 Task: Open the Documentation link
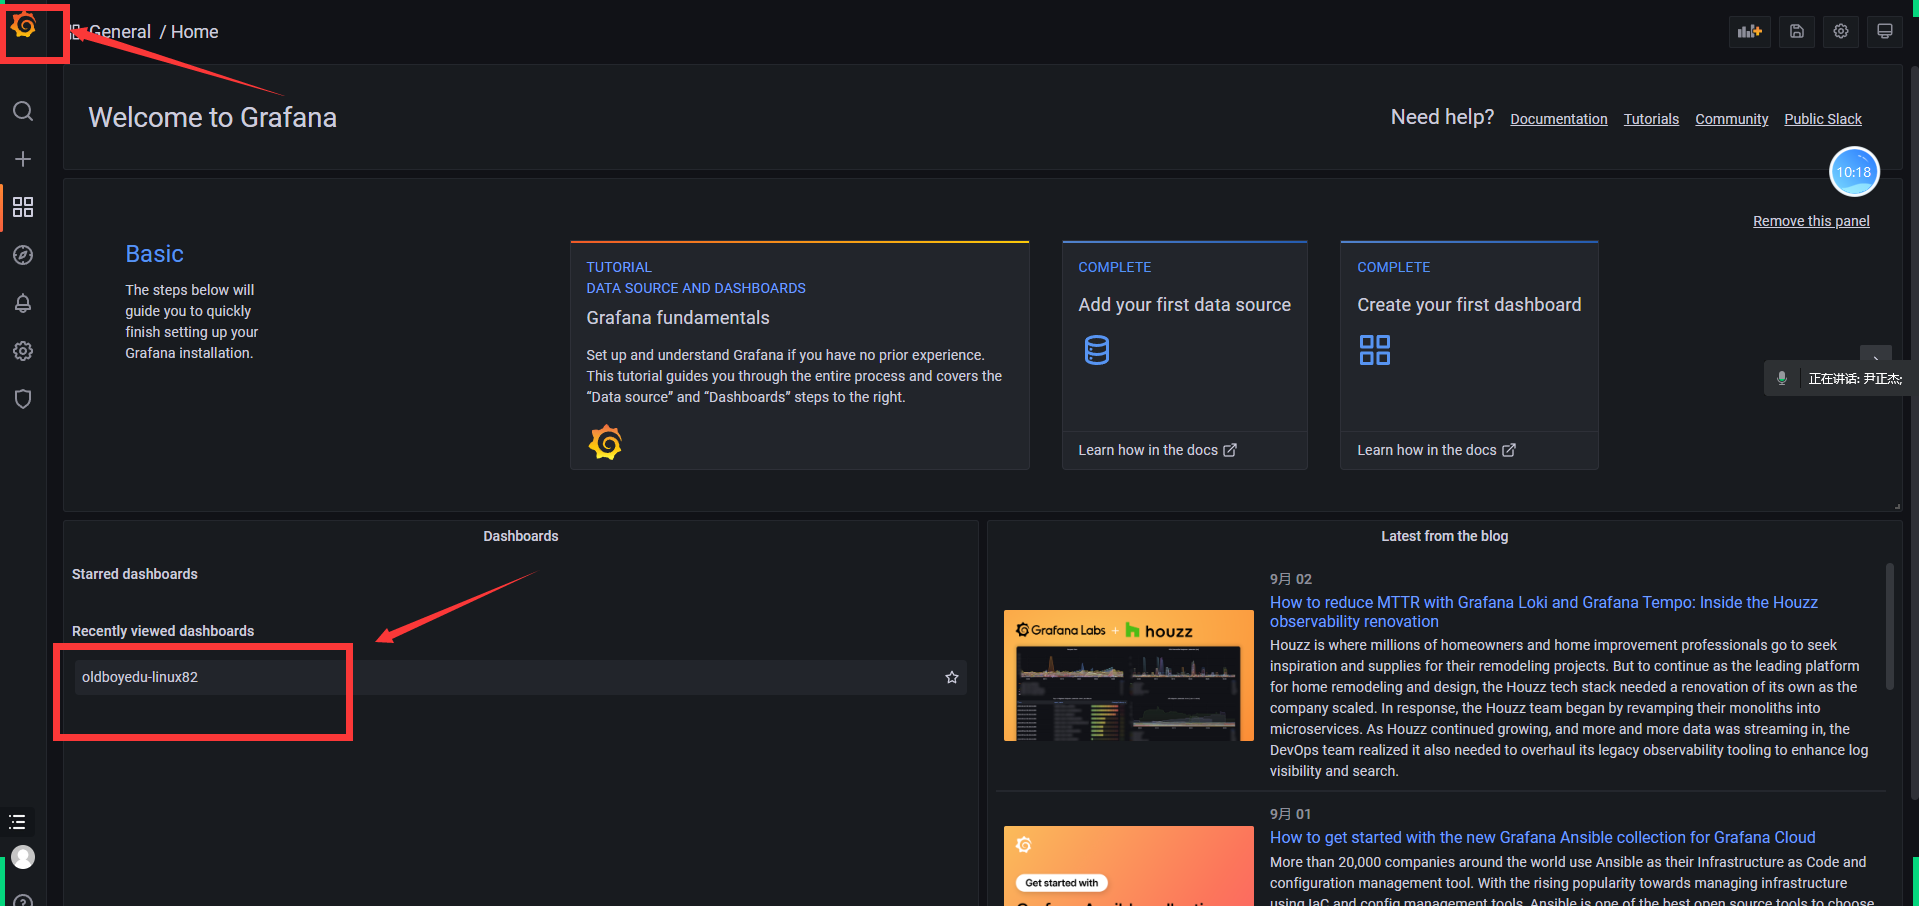pos(1559,119)
